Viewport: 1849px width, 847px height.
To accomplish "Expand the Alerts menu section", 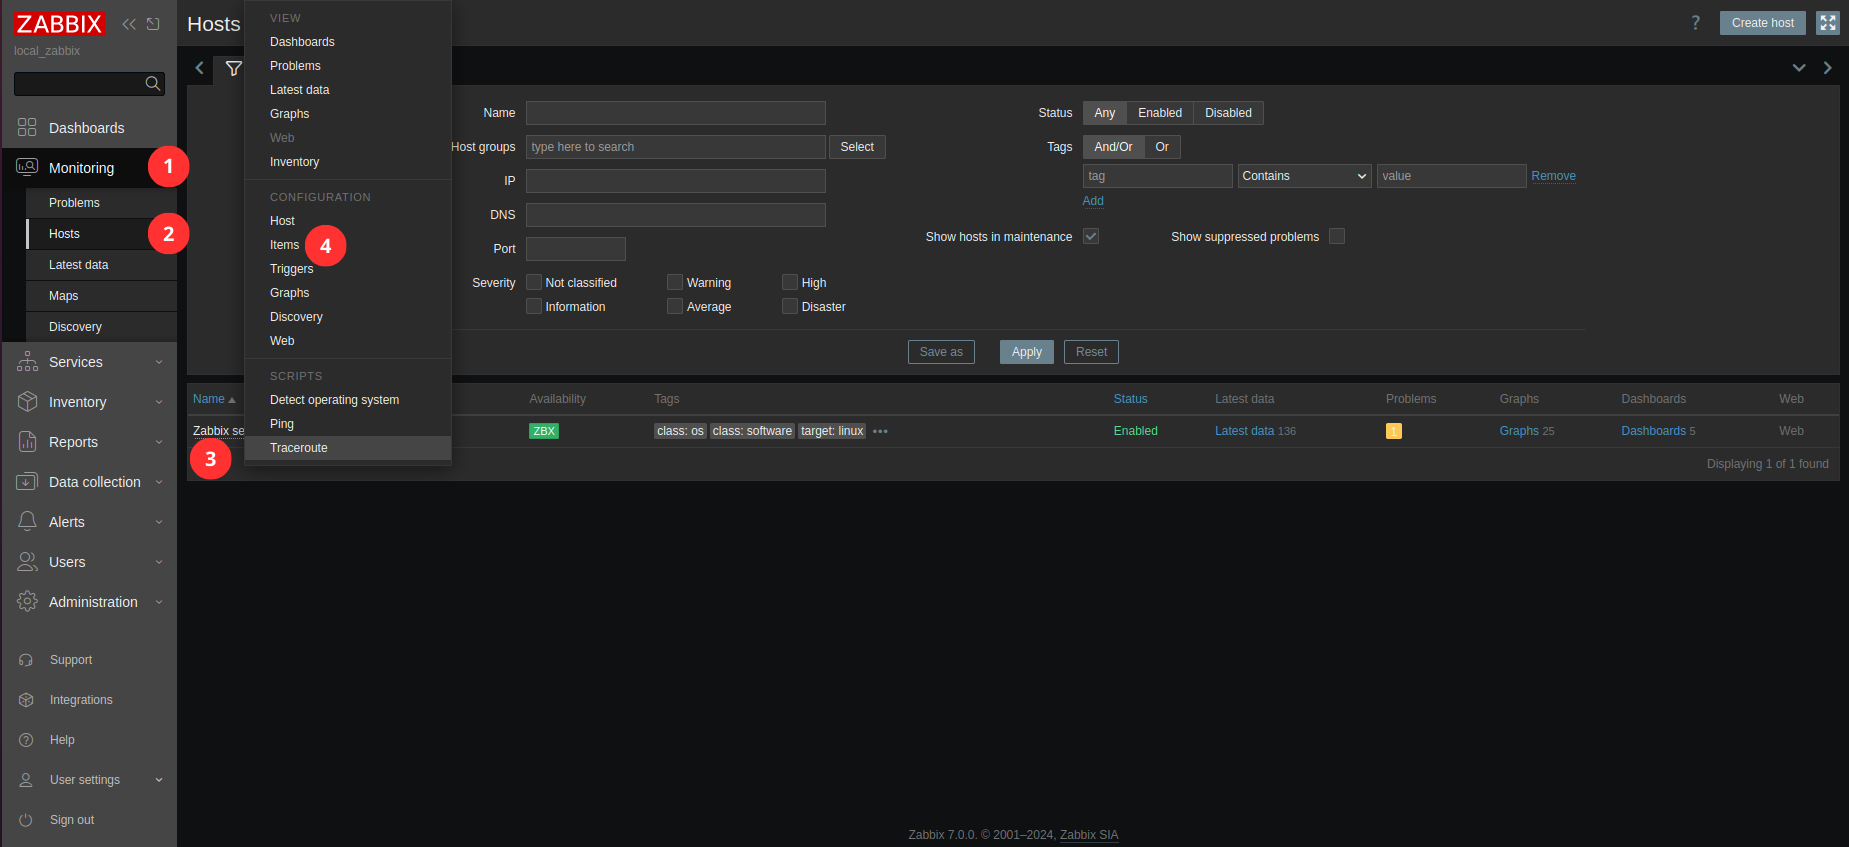I will (159, 522).
